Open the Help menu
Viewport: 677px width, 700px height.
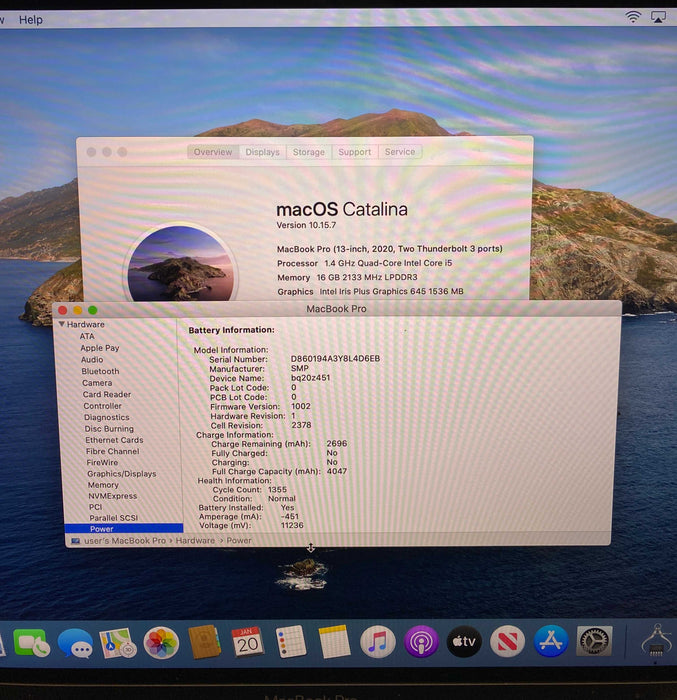coord(31,20)
